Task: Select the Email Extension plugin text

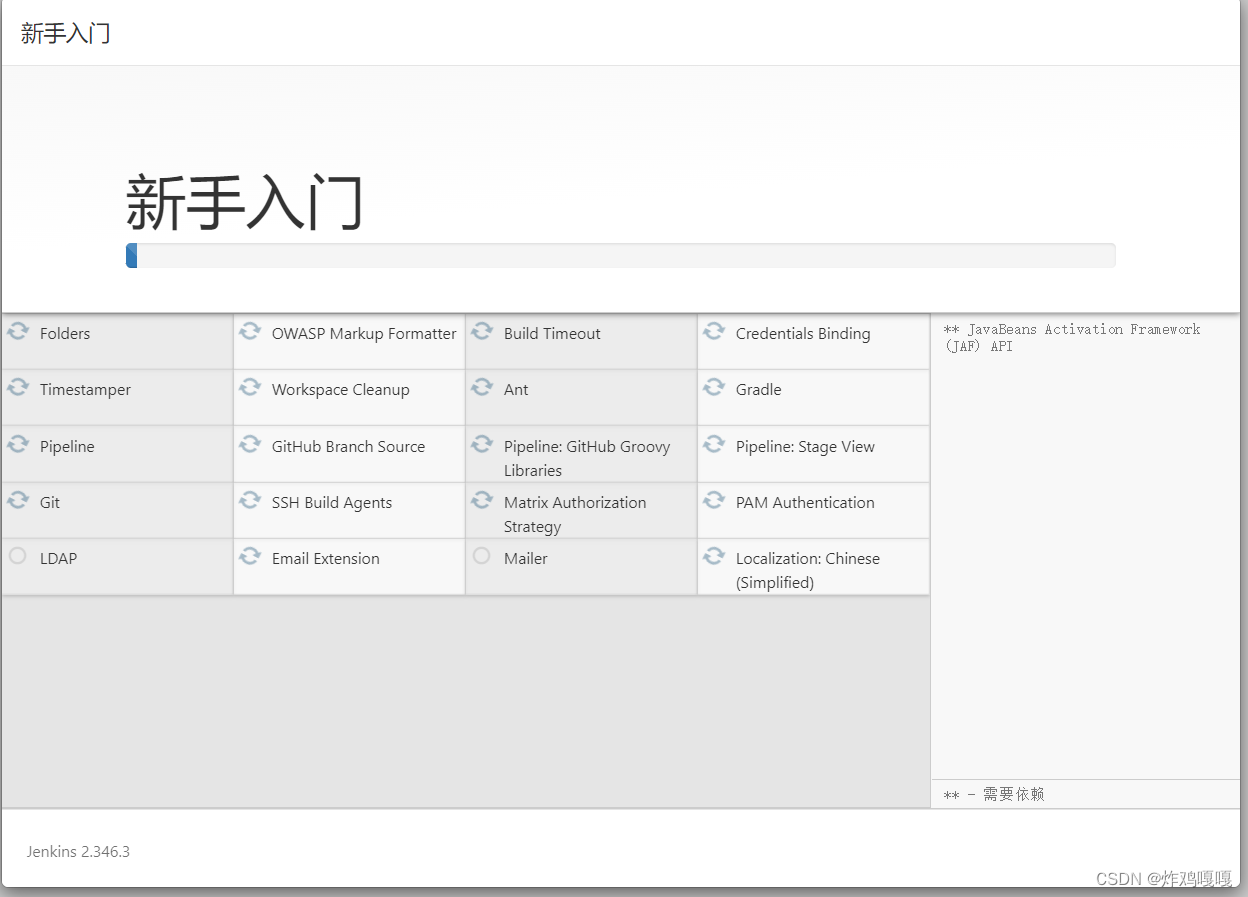Action: point(326,559)
